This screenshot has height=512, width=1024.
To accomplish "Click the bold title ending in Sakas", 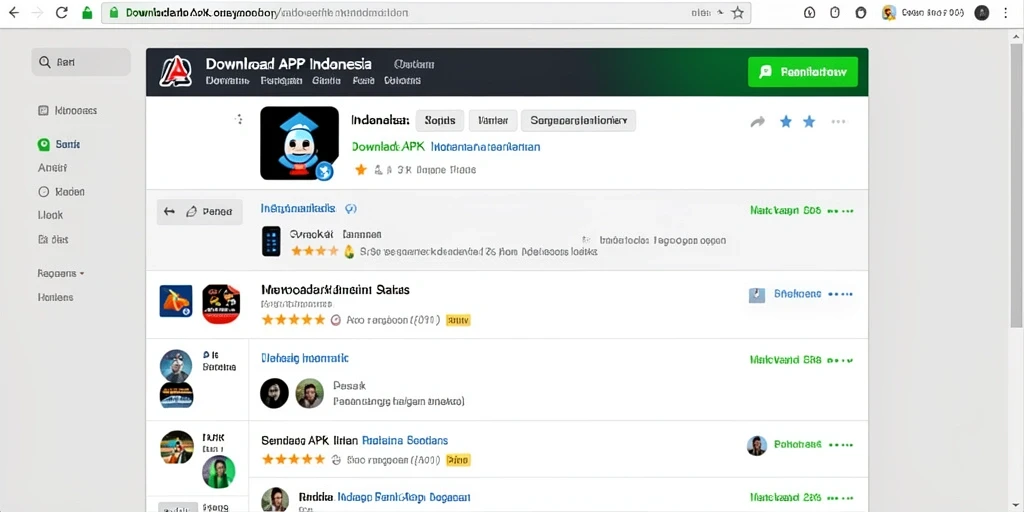I will [335, 289].
